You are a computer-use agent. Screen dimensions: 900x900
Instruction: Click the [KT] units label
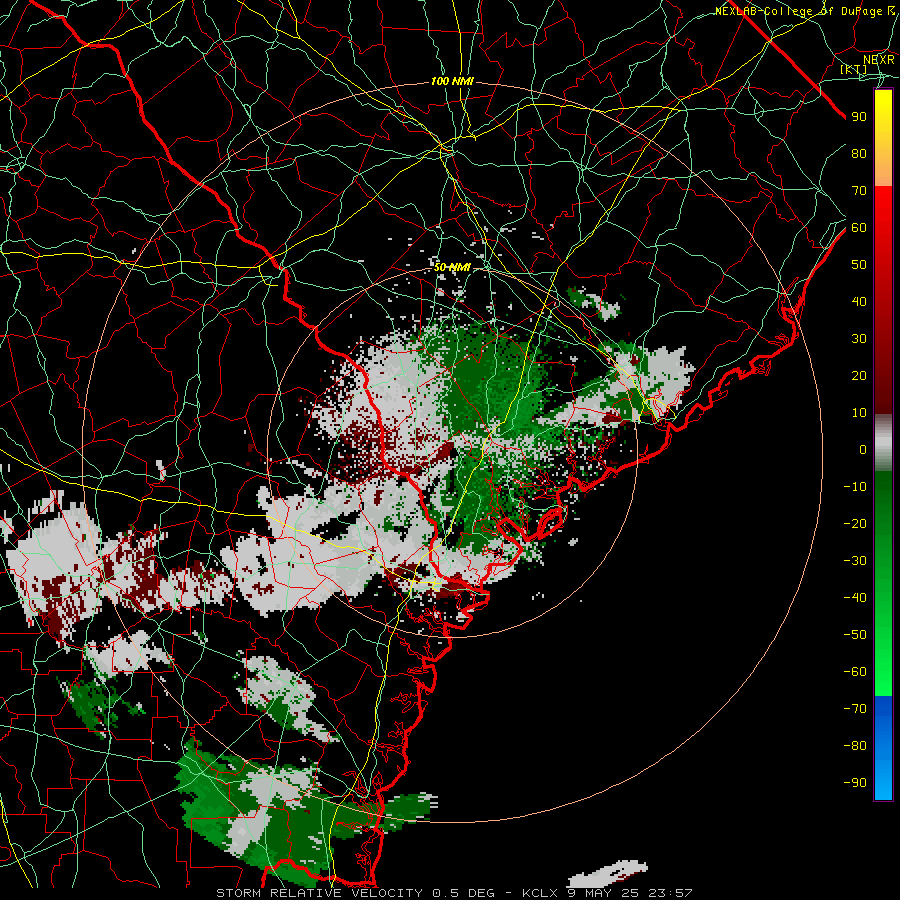(854, 69)
